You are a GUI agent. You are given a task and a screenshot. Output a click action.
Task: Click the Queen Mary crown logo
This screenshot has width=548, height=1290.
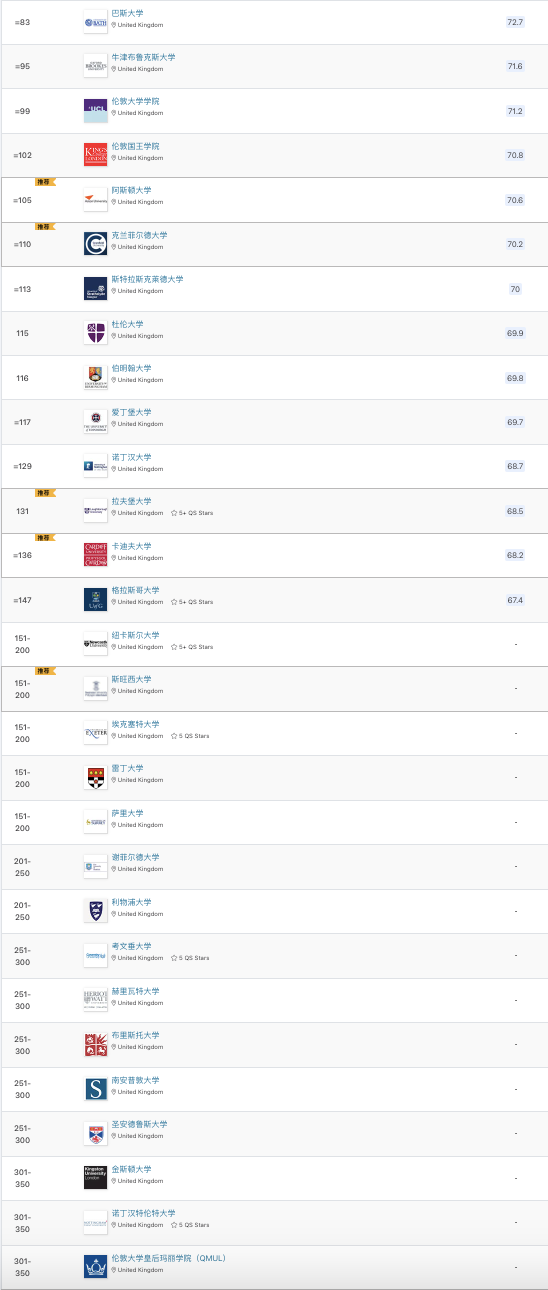(95, 1266)
